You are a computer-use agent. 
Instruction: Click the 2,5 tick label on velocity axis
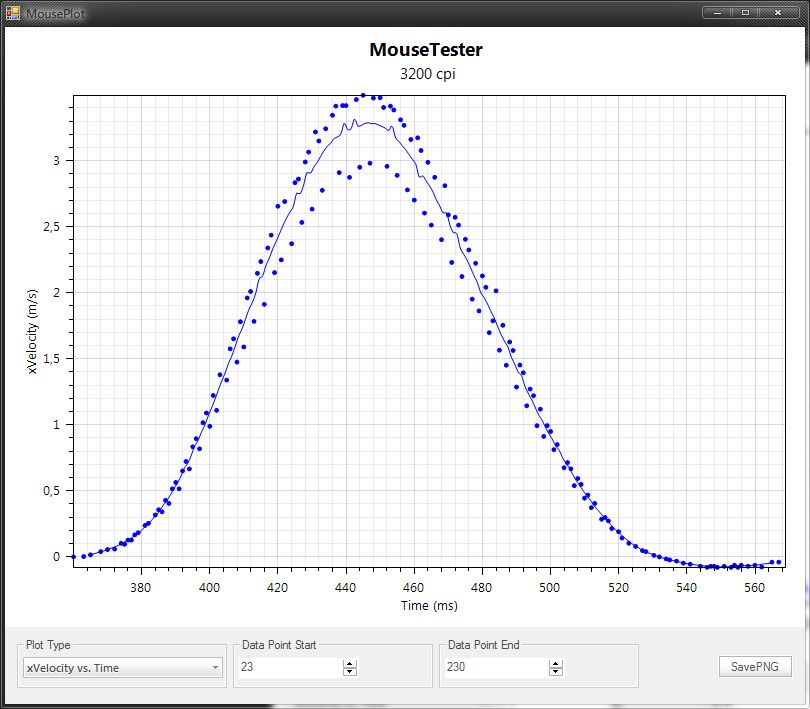click(x=51, y=227)
